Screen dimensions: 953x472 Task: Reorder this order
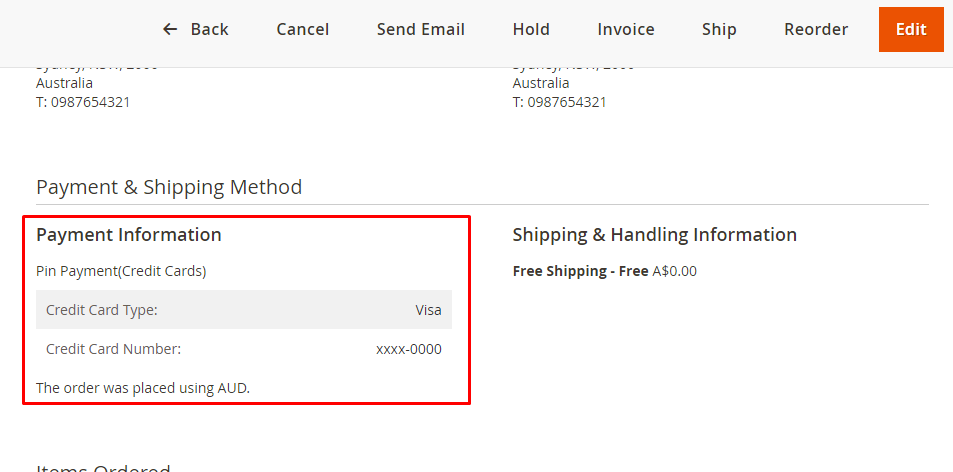[x=816, y=30]
